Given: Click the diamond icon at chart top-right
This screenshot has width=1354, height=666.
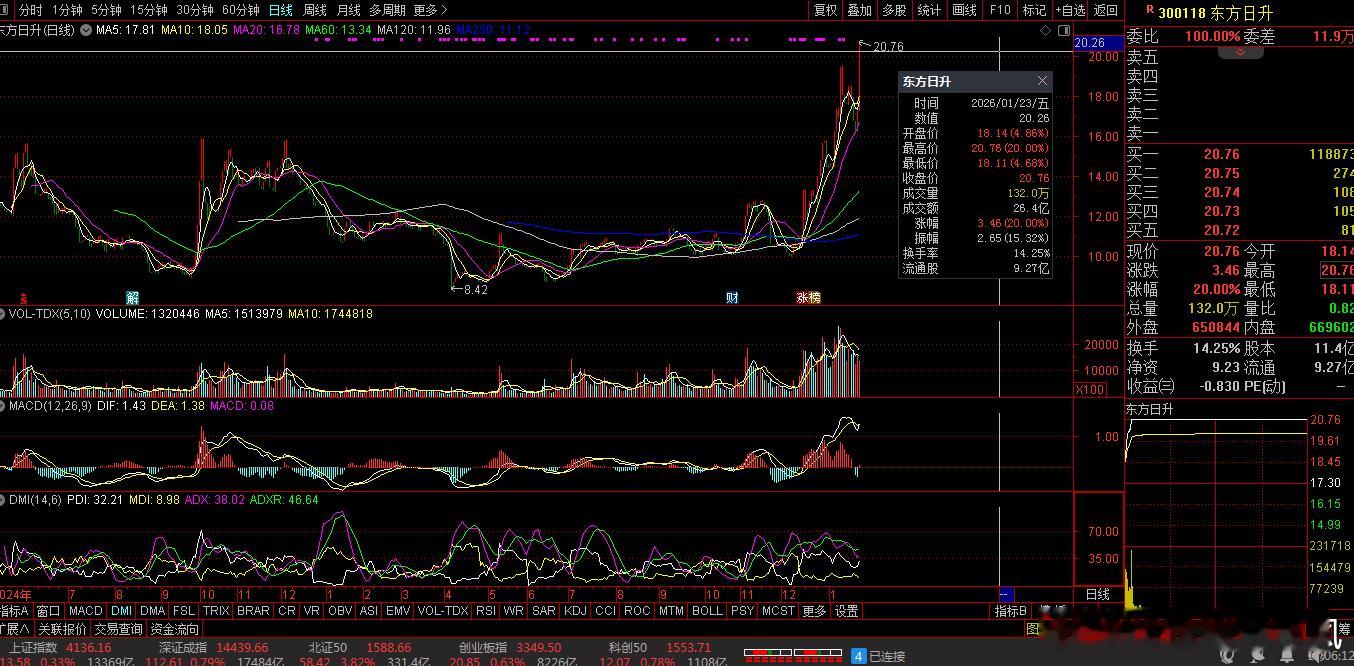Looking at the screenshot, I should pyautogui.click(x=1046, y=30).
